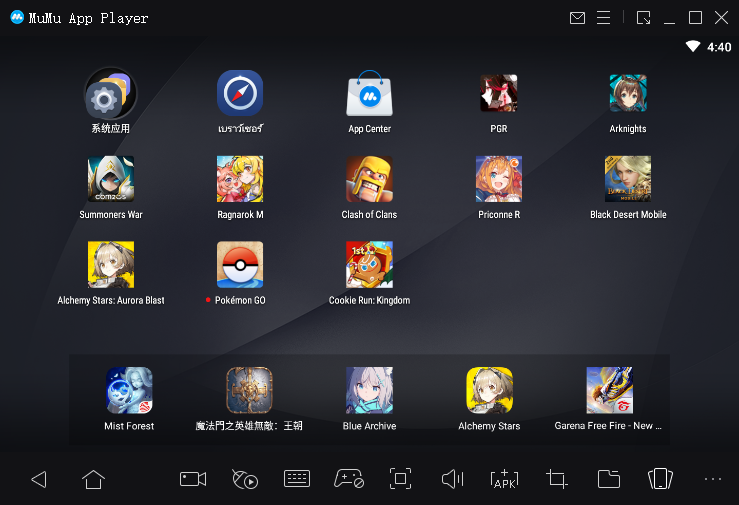Click the Wi-Fi status indicator

[692, 47]
